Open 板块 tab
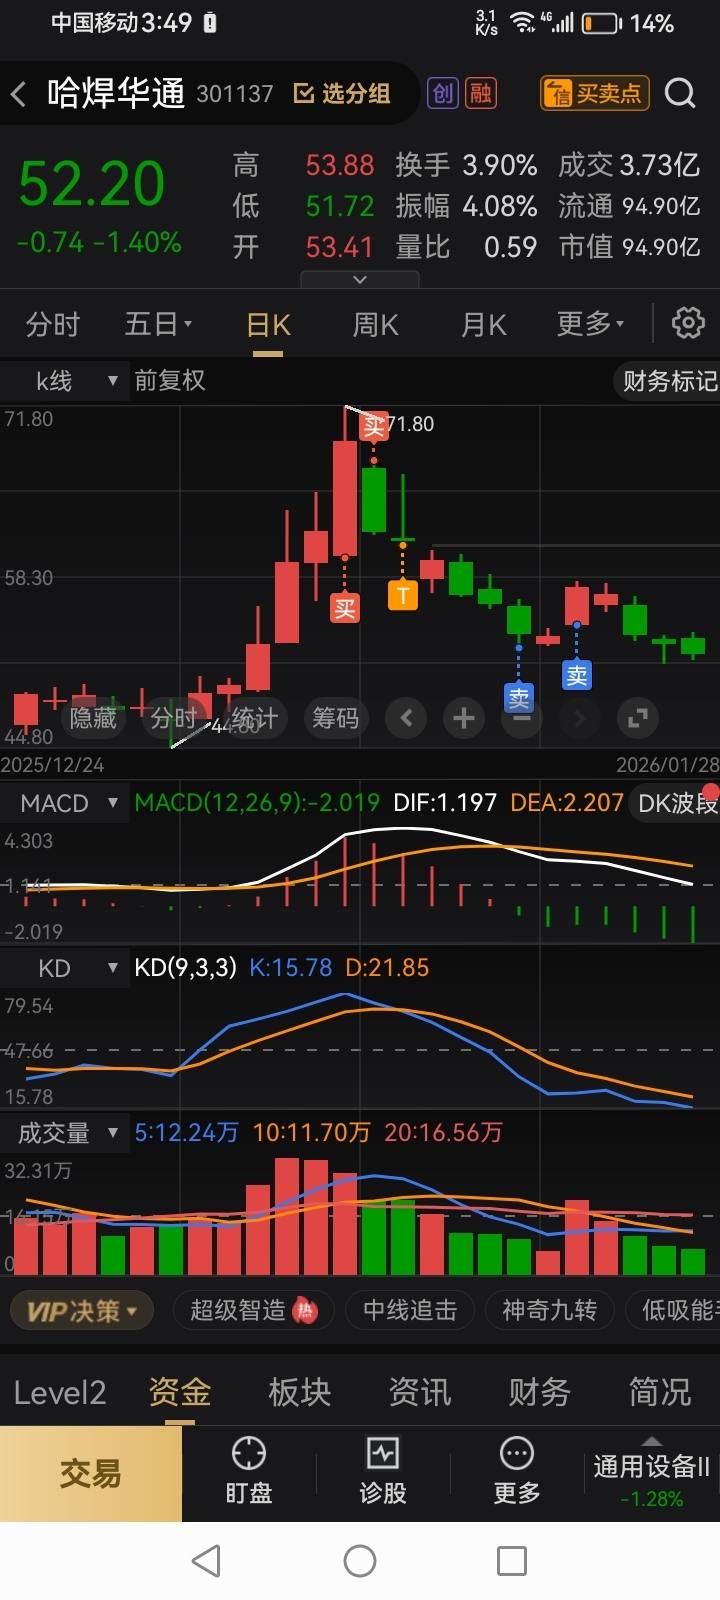This screenshot has width=720, height=1600. pyautogui.click(x=300, y=1392)
